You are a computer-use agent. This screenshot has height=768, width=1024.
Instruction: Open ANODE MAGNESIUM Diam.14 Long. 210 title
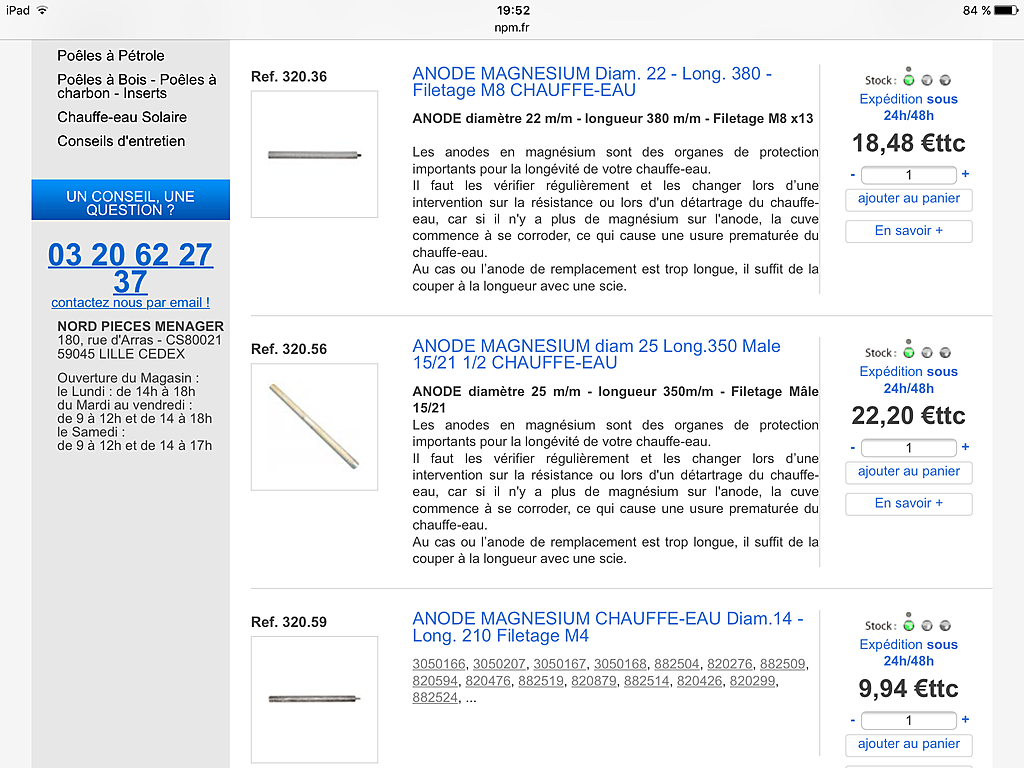coord(608,627)
